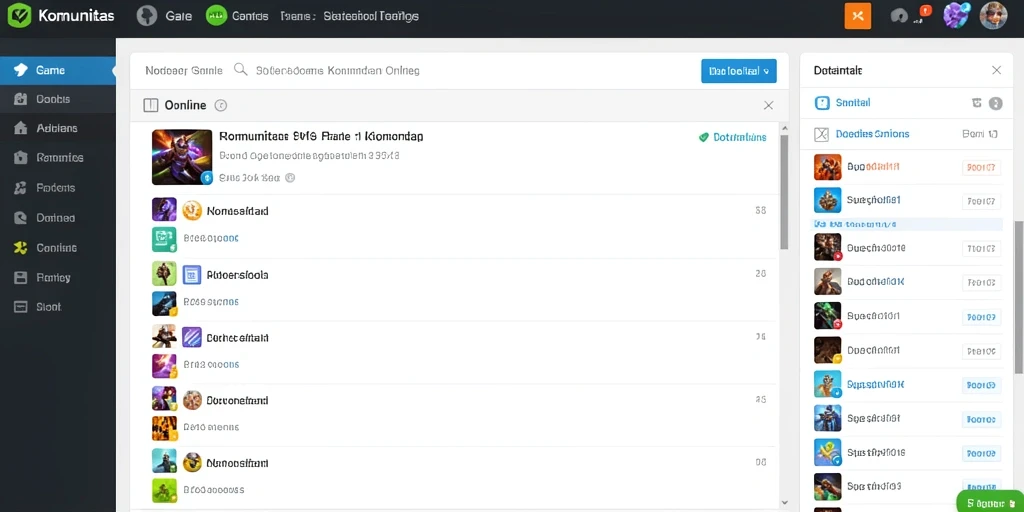The width and height of the screenshot is (1024, 512).
Task: Click the purple gem icon in top bar
Action: [956, 15]
